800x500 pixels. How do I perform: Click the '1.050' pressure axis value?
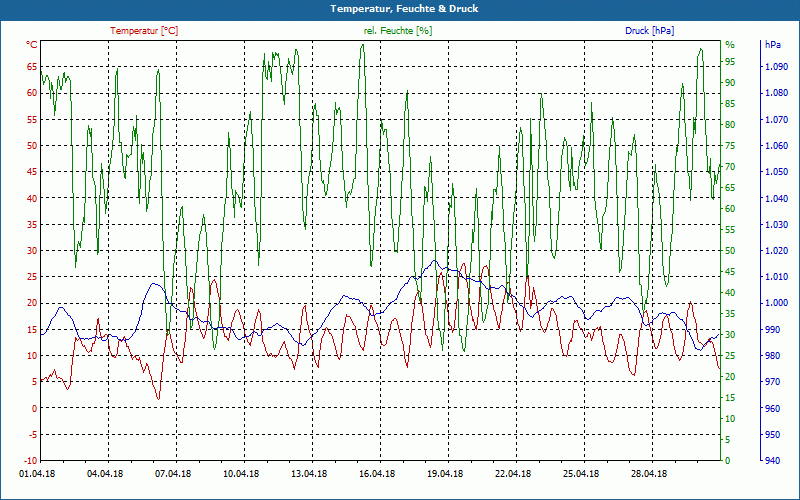tap(777, 171)
